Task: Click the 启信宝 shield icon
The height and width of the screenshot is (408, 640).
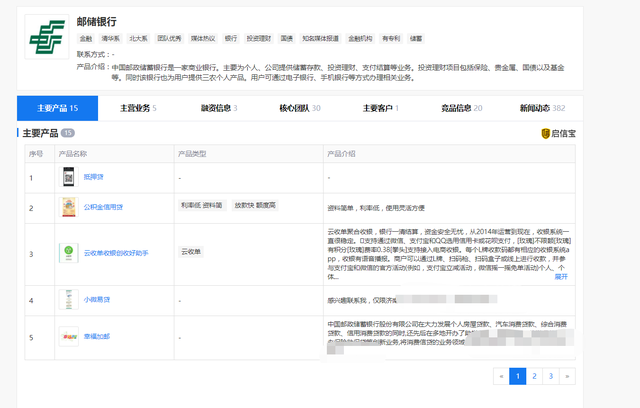Action: [x=545, y=133]
